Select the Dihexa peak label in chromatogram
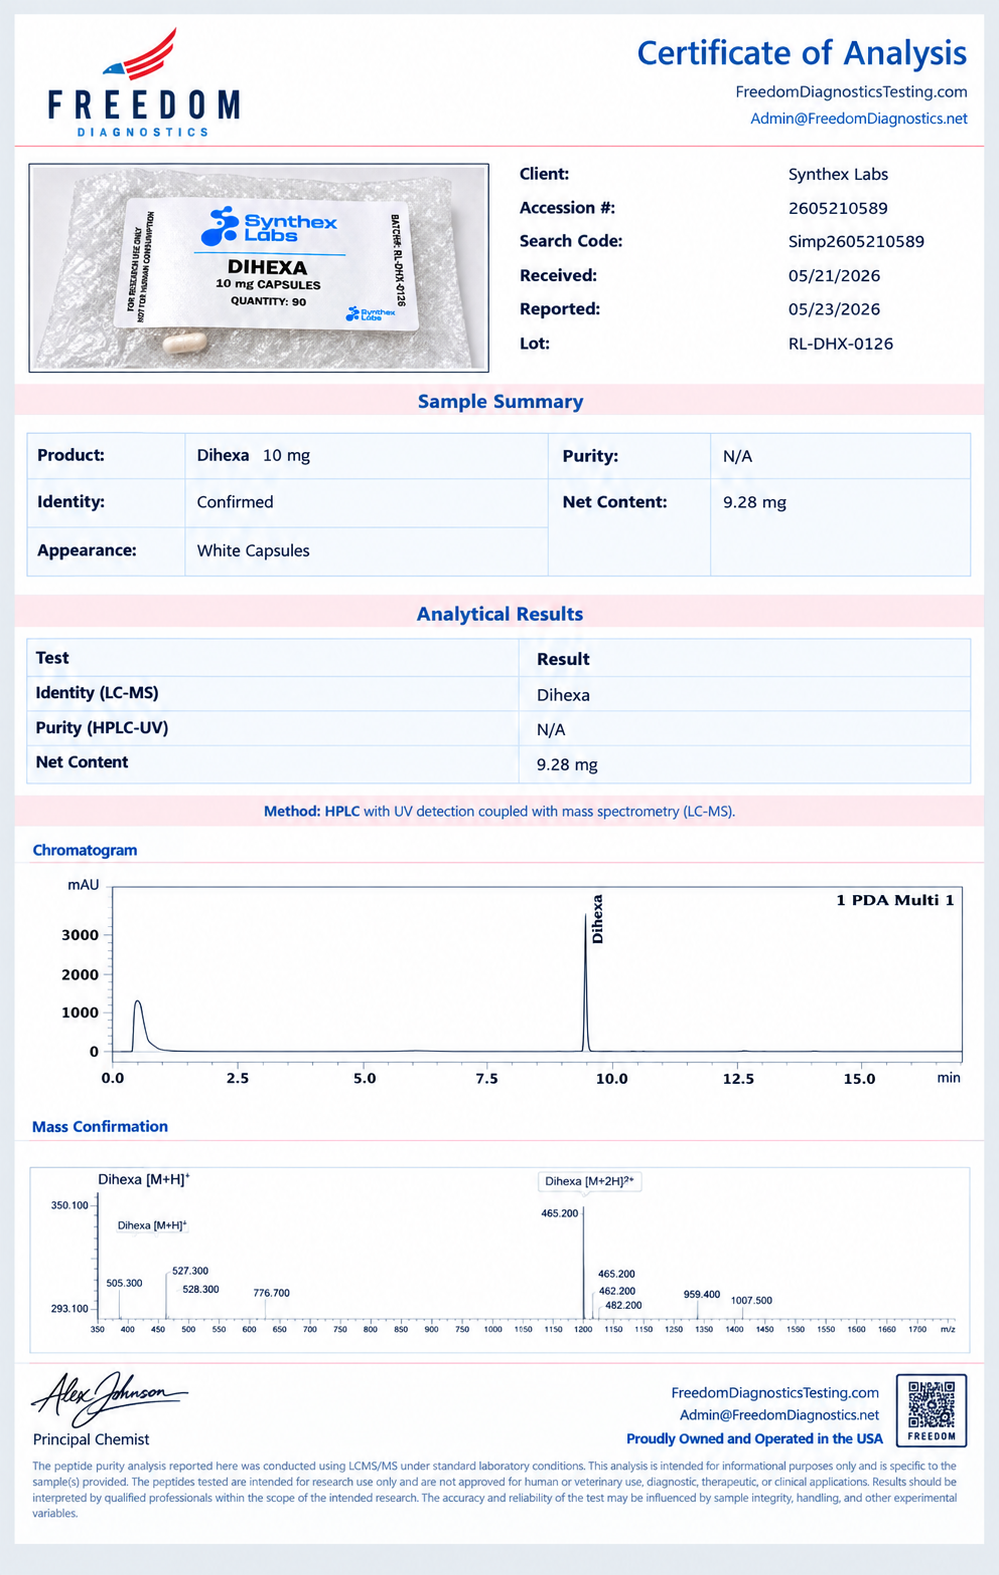Screen dimensions: 999x1575 click(x=597, y=919)
